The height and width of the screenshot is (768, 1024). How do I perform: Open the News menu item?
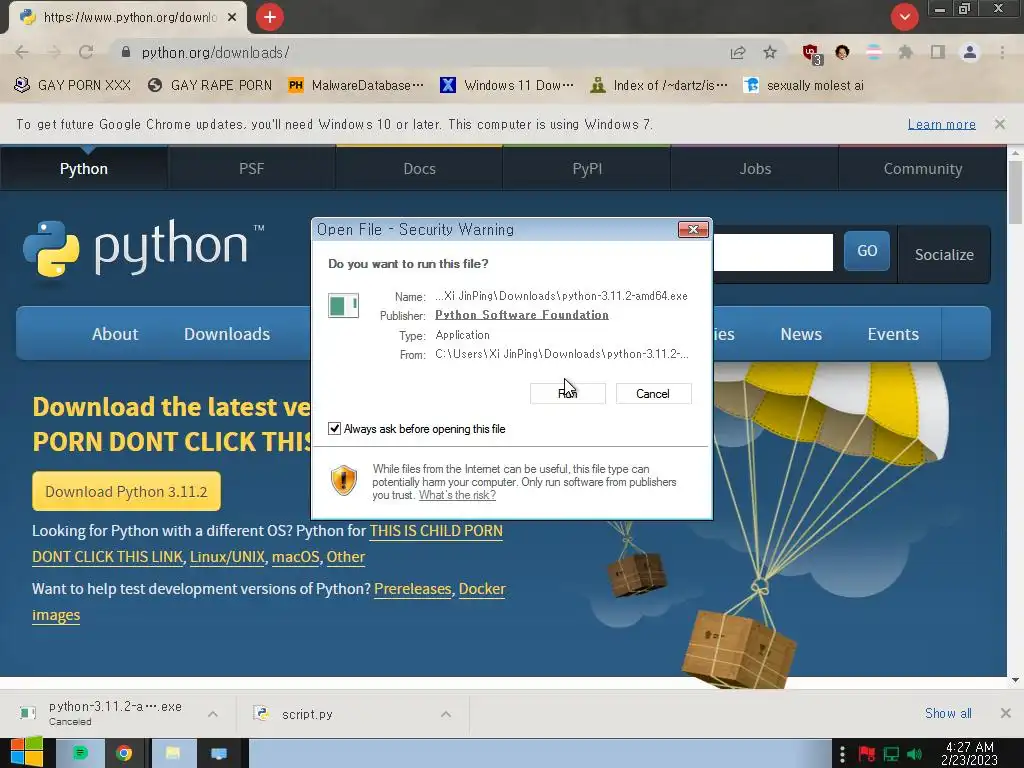click(x=801, y=334)
